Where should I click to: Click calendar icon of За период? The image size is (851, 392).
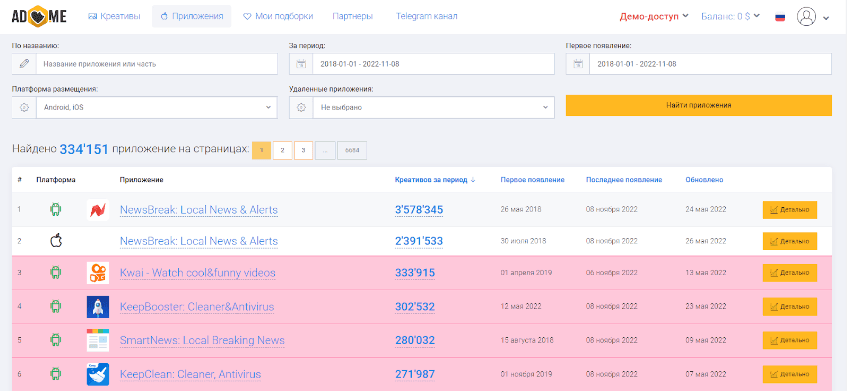[301, 64]
